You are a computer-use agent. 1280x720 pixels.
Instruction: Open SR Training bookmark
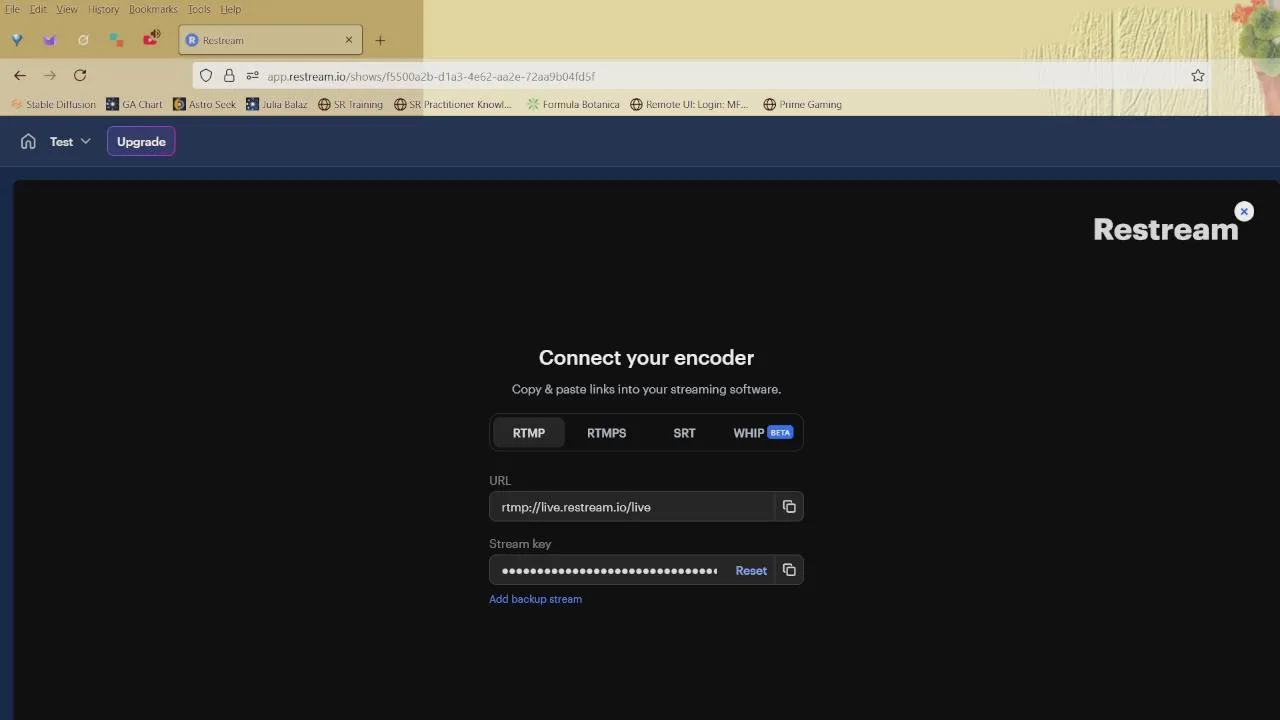pos(350,104)
